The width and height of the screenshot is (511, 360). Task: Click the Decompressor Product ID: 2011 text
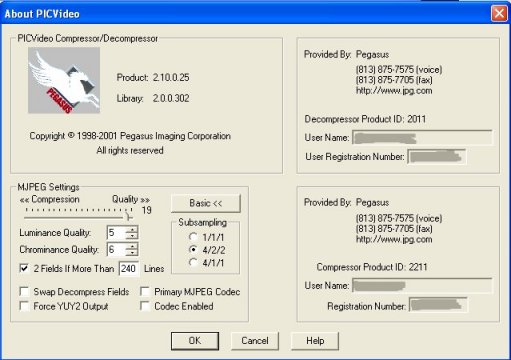point(365,119)
